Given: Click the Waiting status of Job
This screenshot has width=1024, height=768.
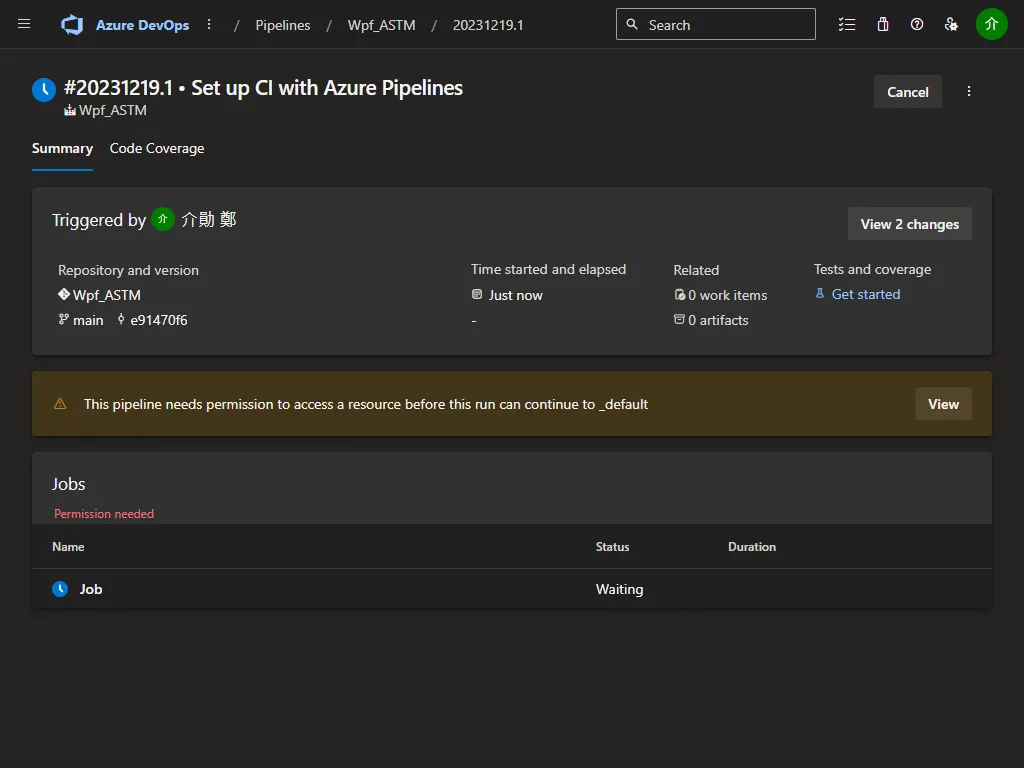Looking at the screenshot, I should coord(619,589).
